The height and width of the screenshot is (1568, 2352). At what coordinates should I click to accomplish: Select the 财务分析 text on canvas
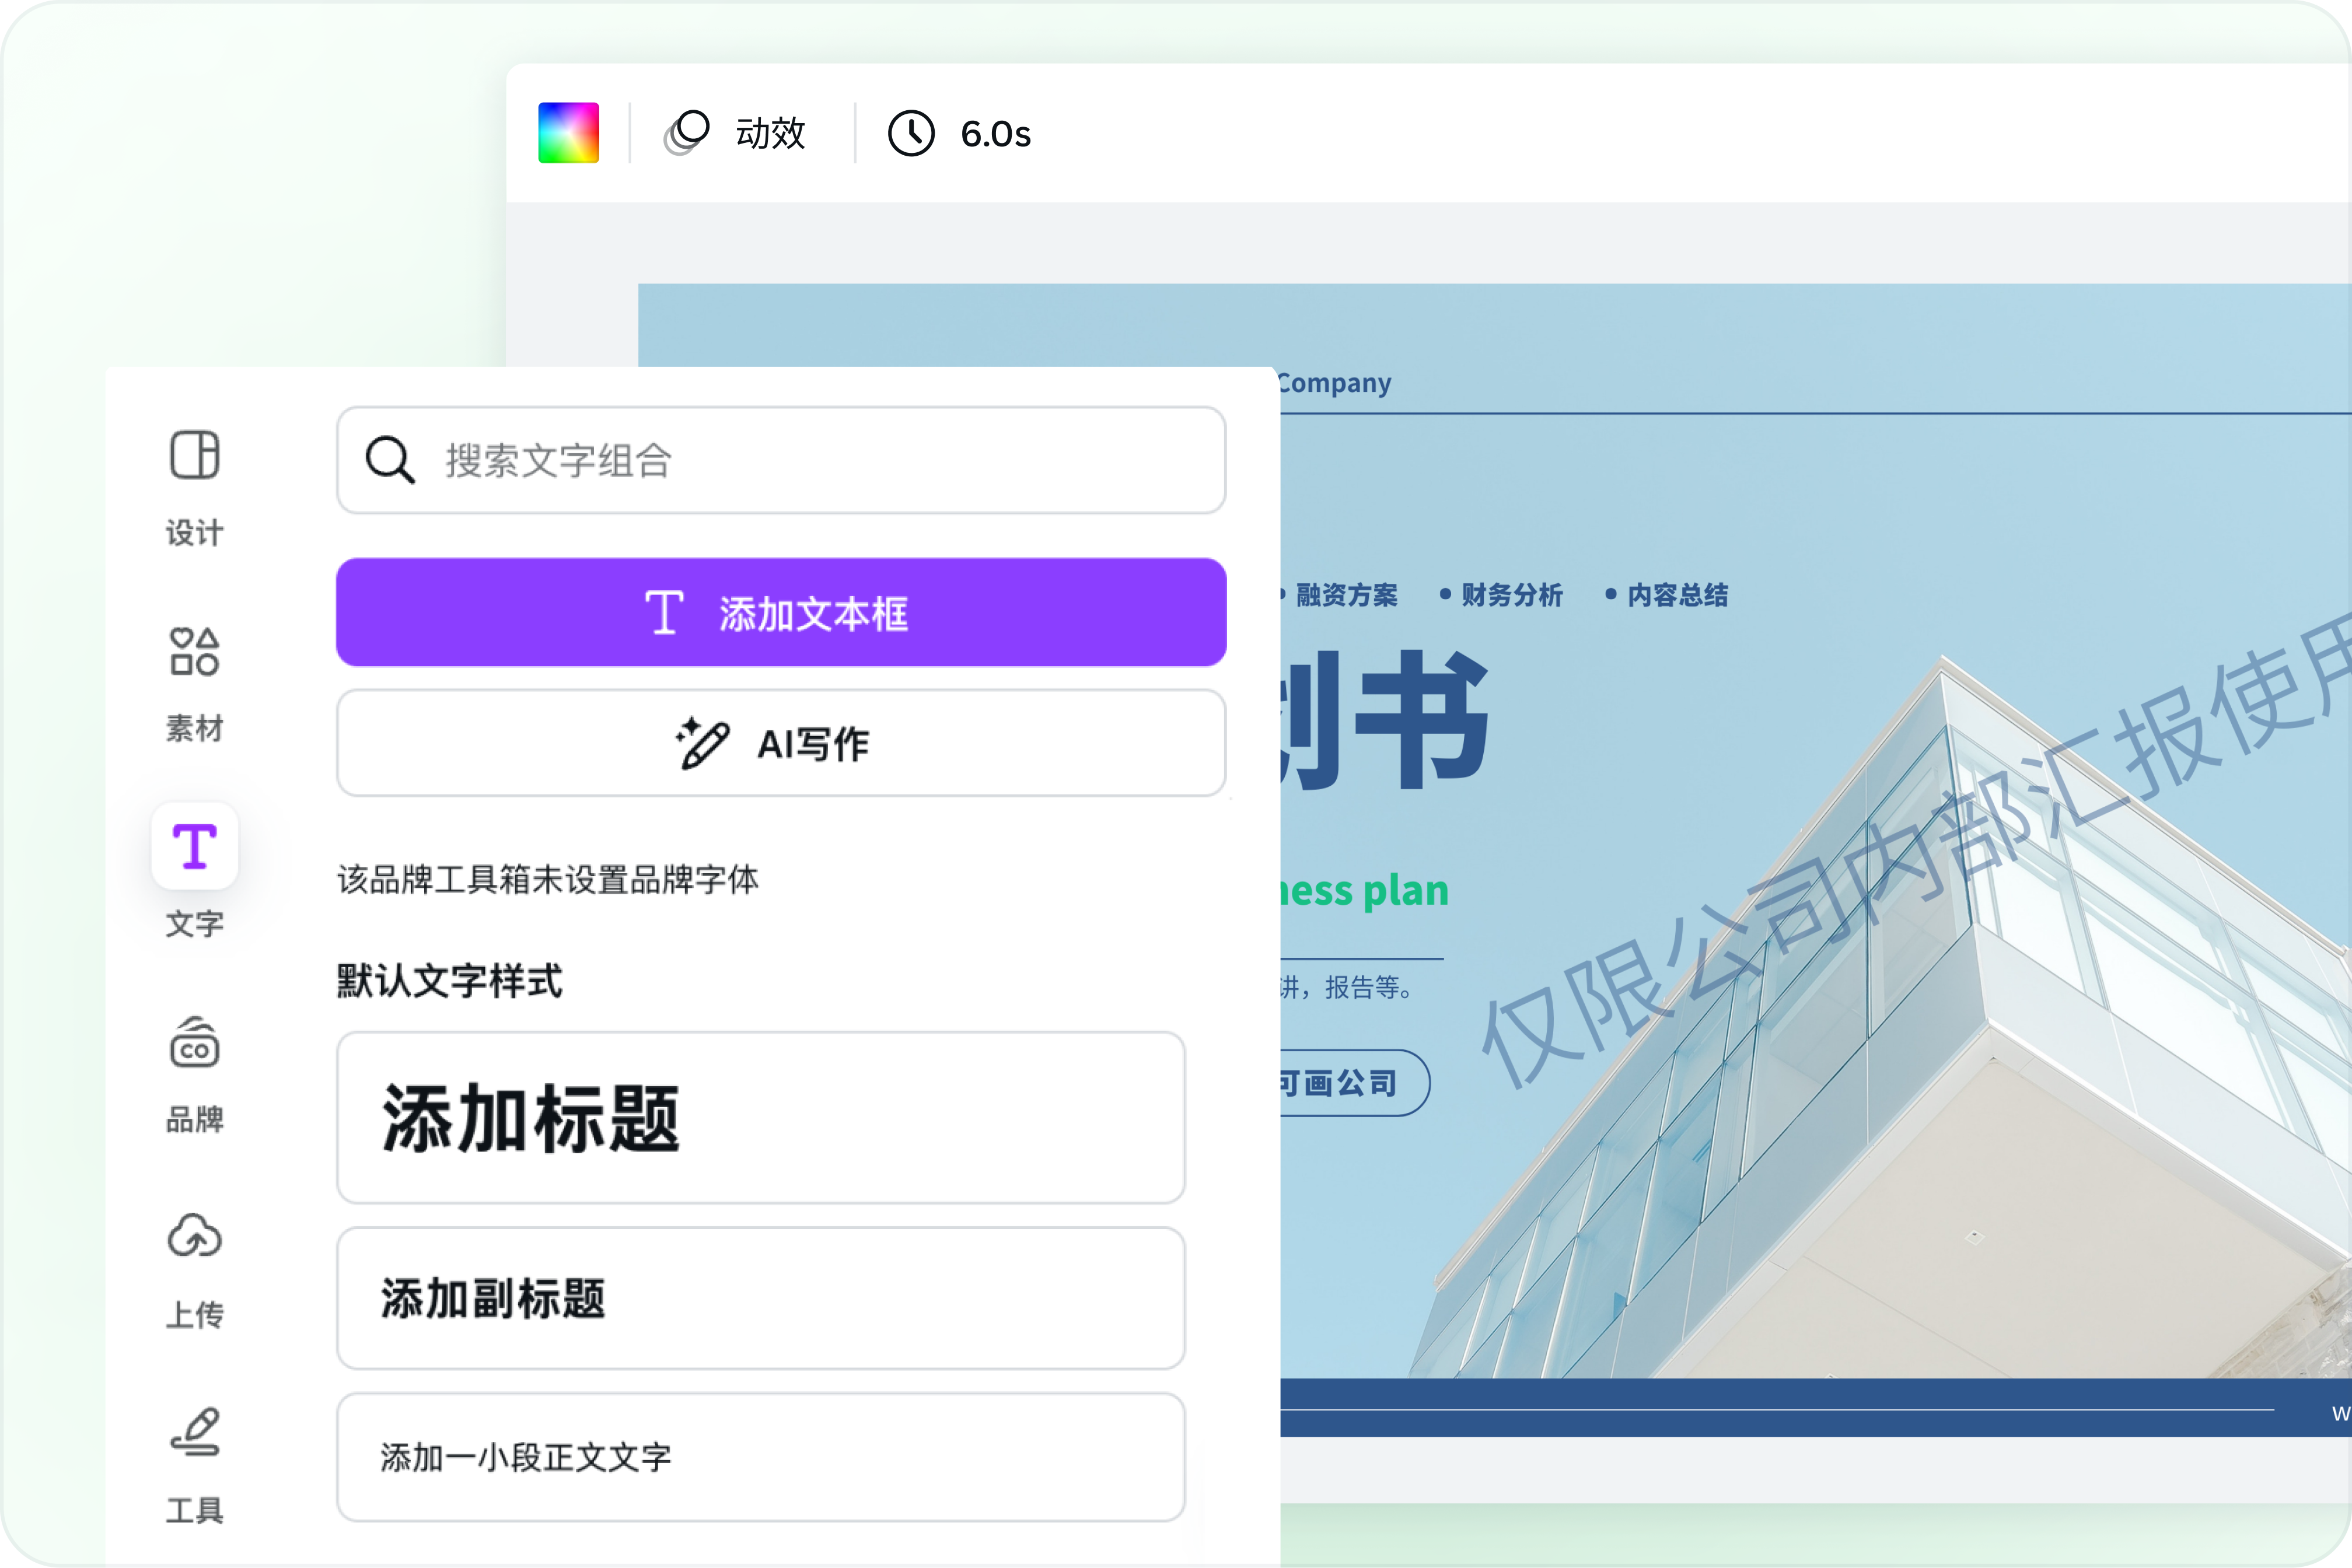click(1512, 595)
